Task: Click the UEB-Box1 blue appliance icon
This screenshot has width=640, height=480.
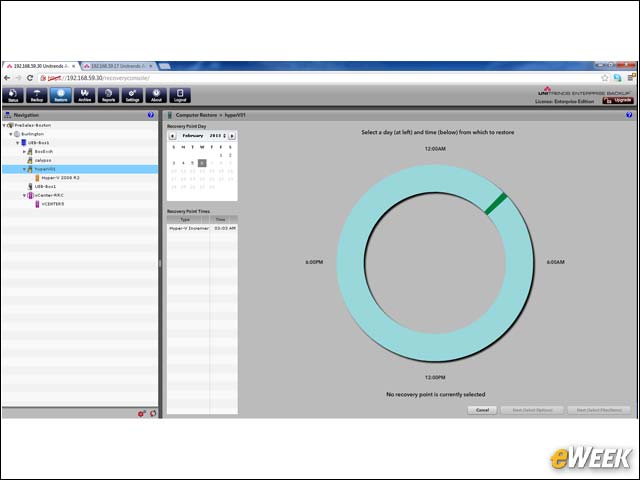Action: [24, 143]
